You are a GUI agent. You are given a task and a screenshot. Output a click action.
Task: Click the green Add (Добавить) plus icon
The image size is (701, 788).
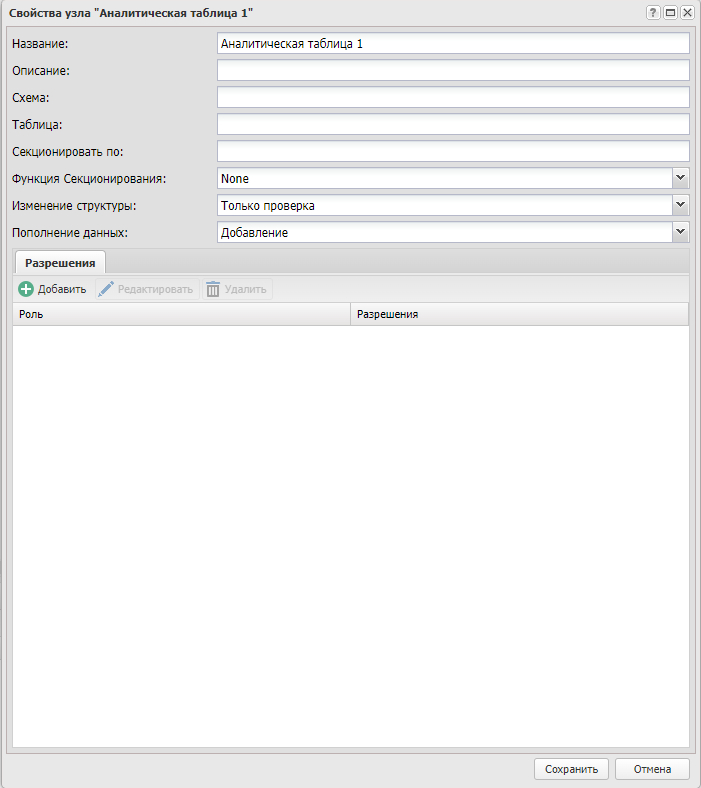tap(26, 289)
